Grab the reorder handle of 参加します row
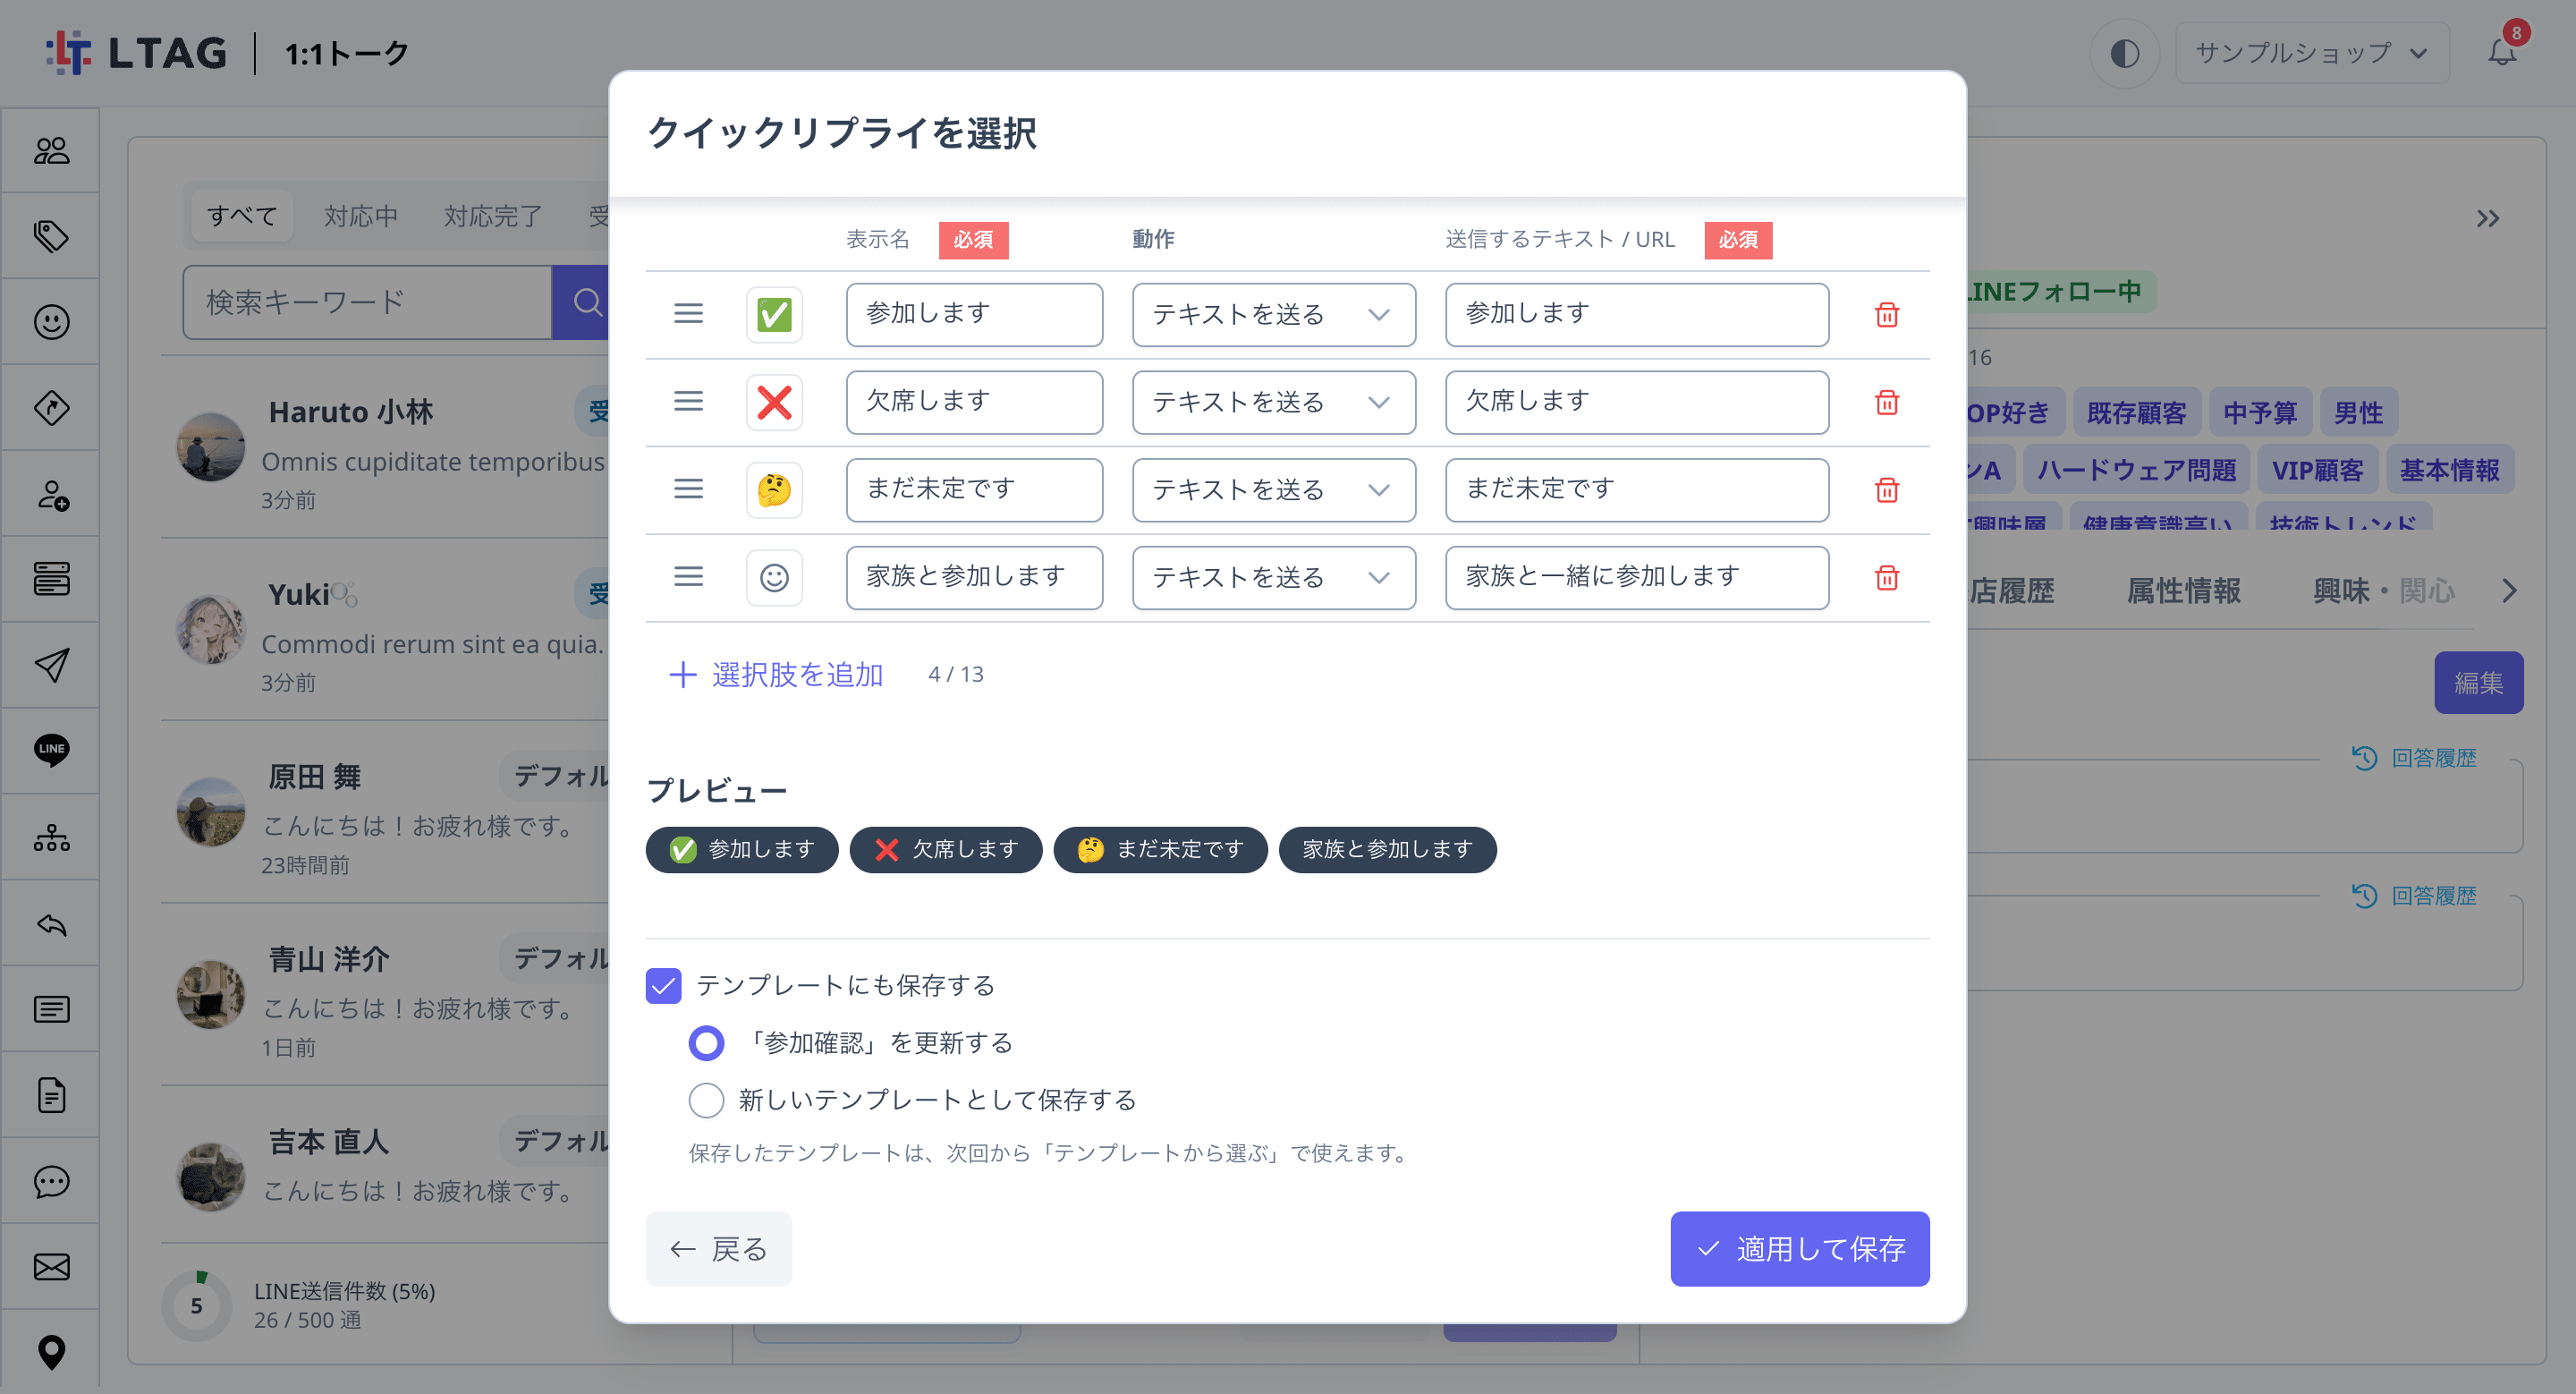Screen dimensions: 2576x1394 point(688,314)
